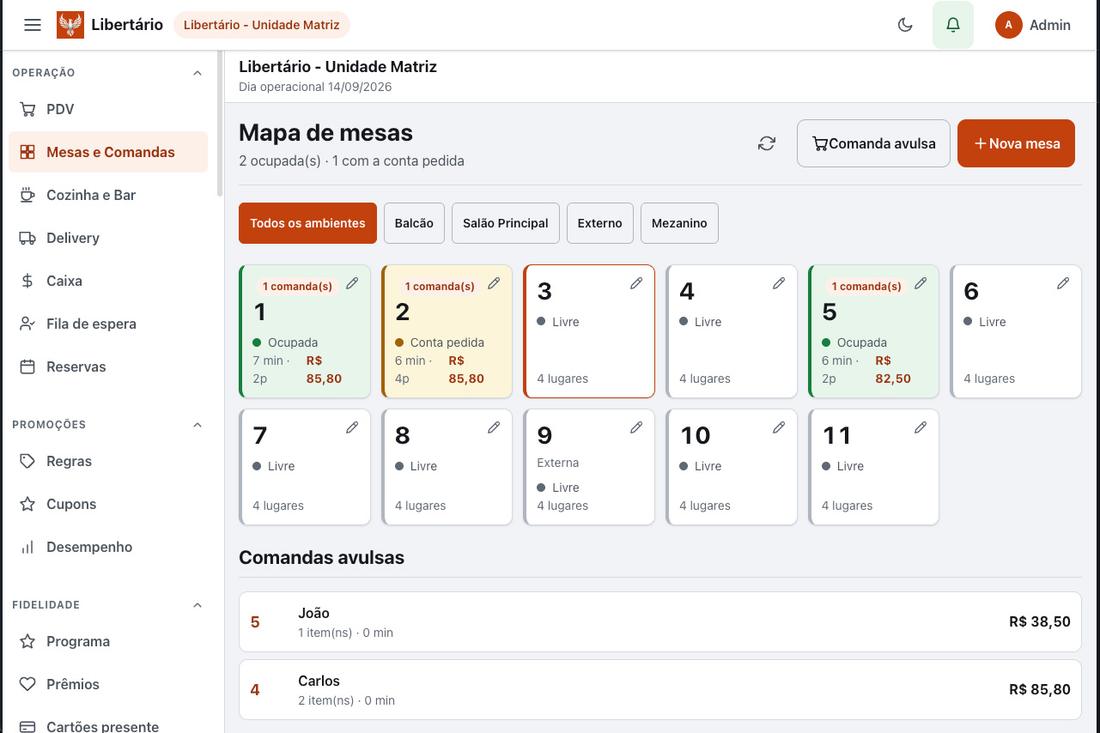Screen dimensions: 1100x733
Task: Click the Cozinha e Bar cup icon
Action: tap(27, 195)
